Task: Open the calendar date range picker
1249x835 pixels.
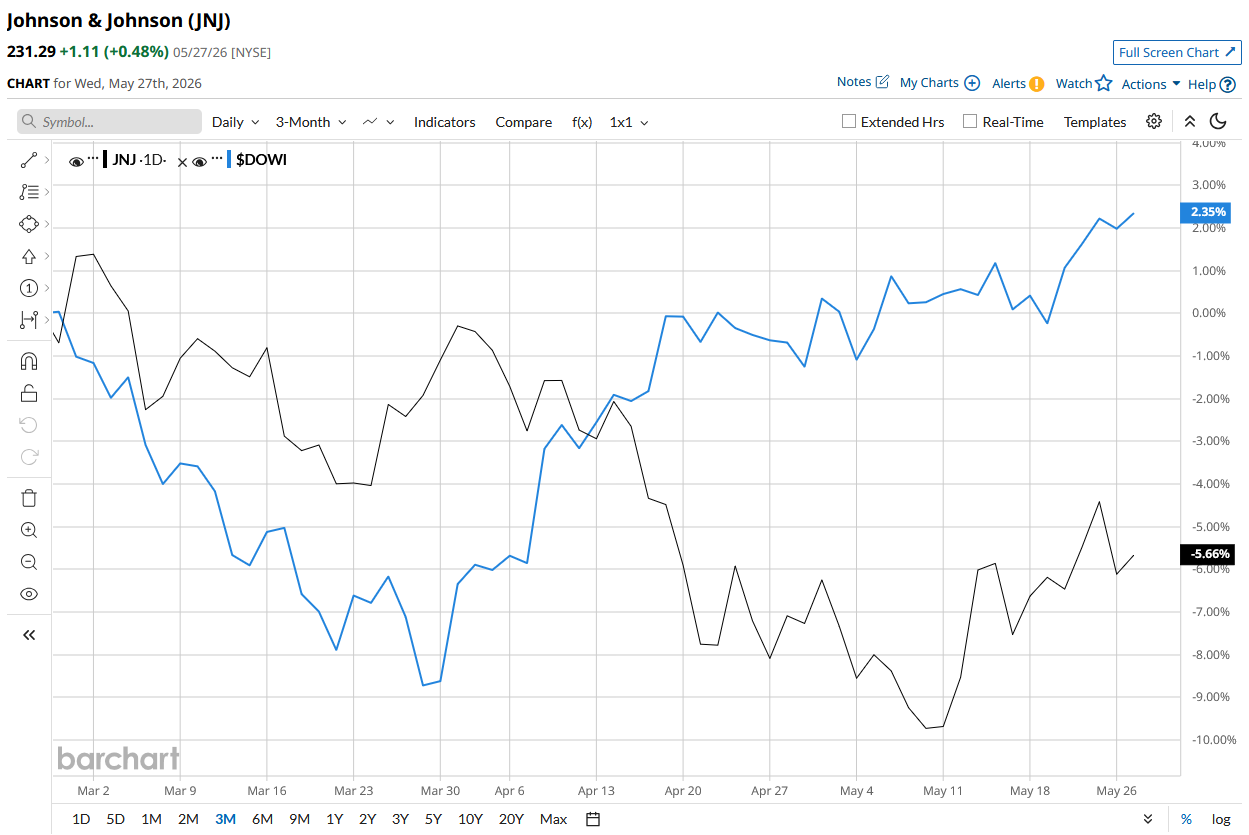Action: [x=593, y=819]
